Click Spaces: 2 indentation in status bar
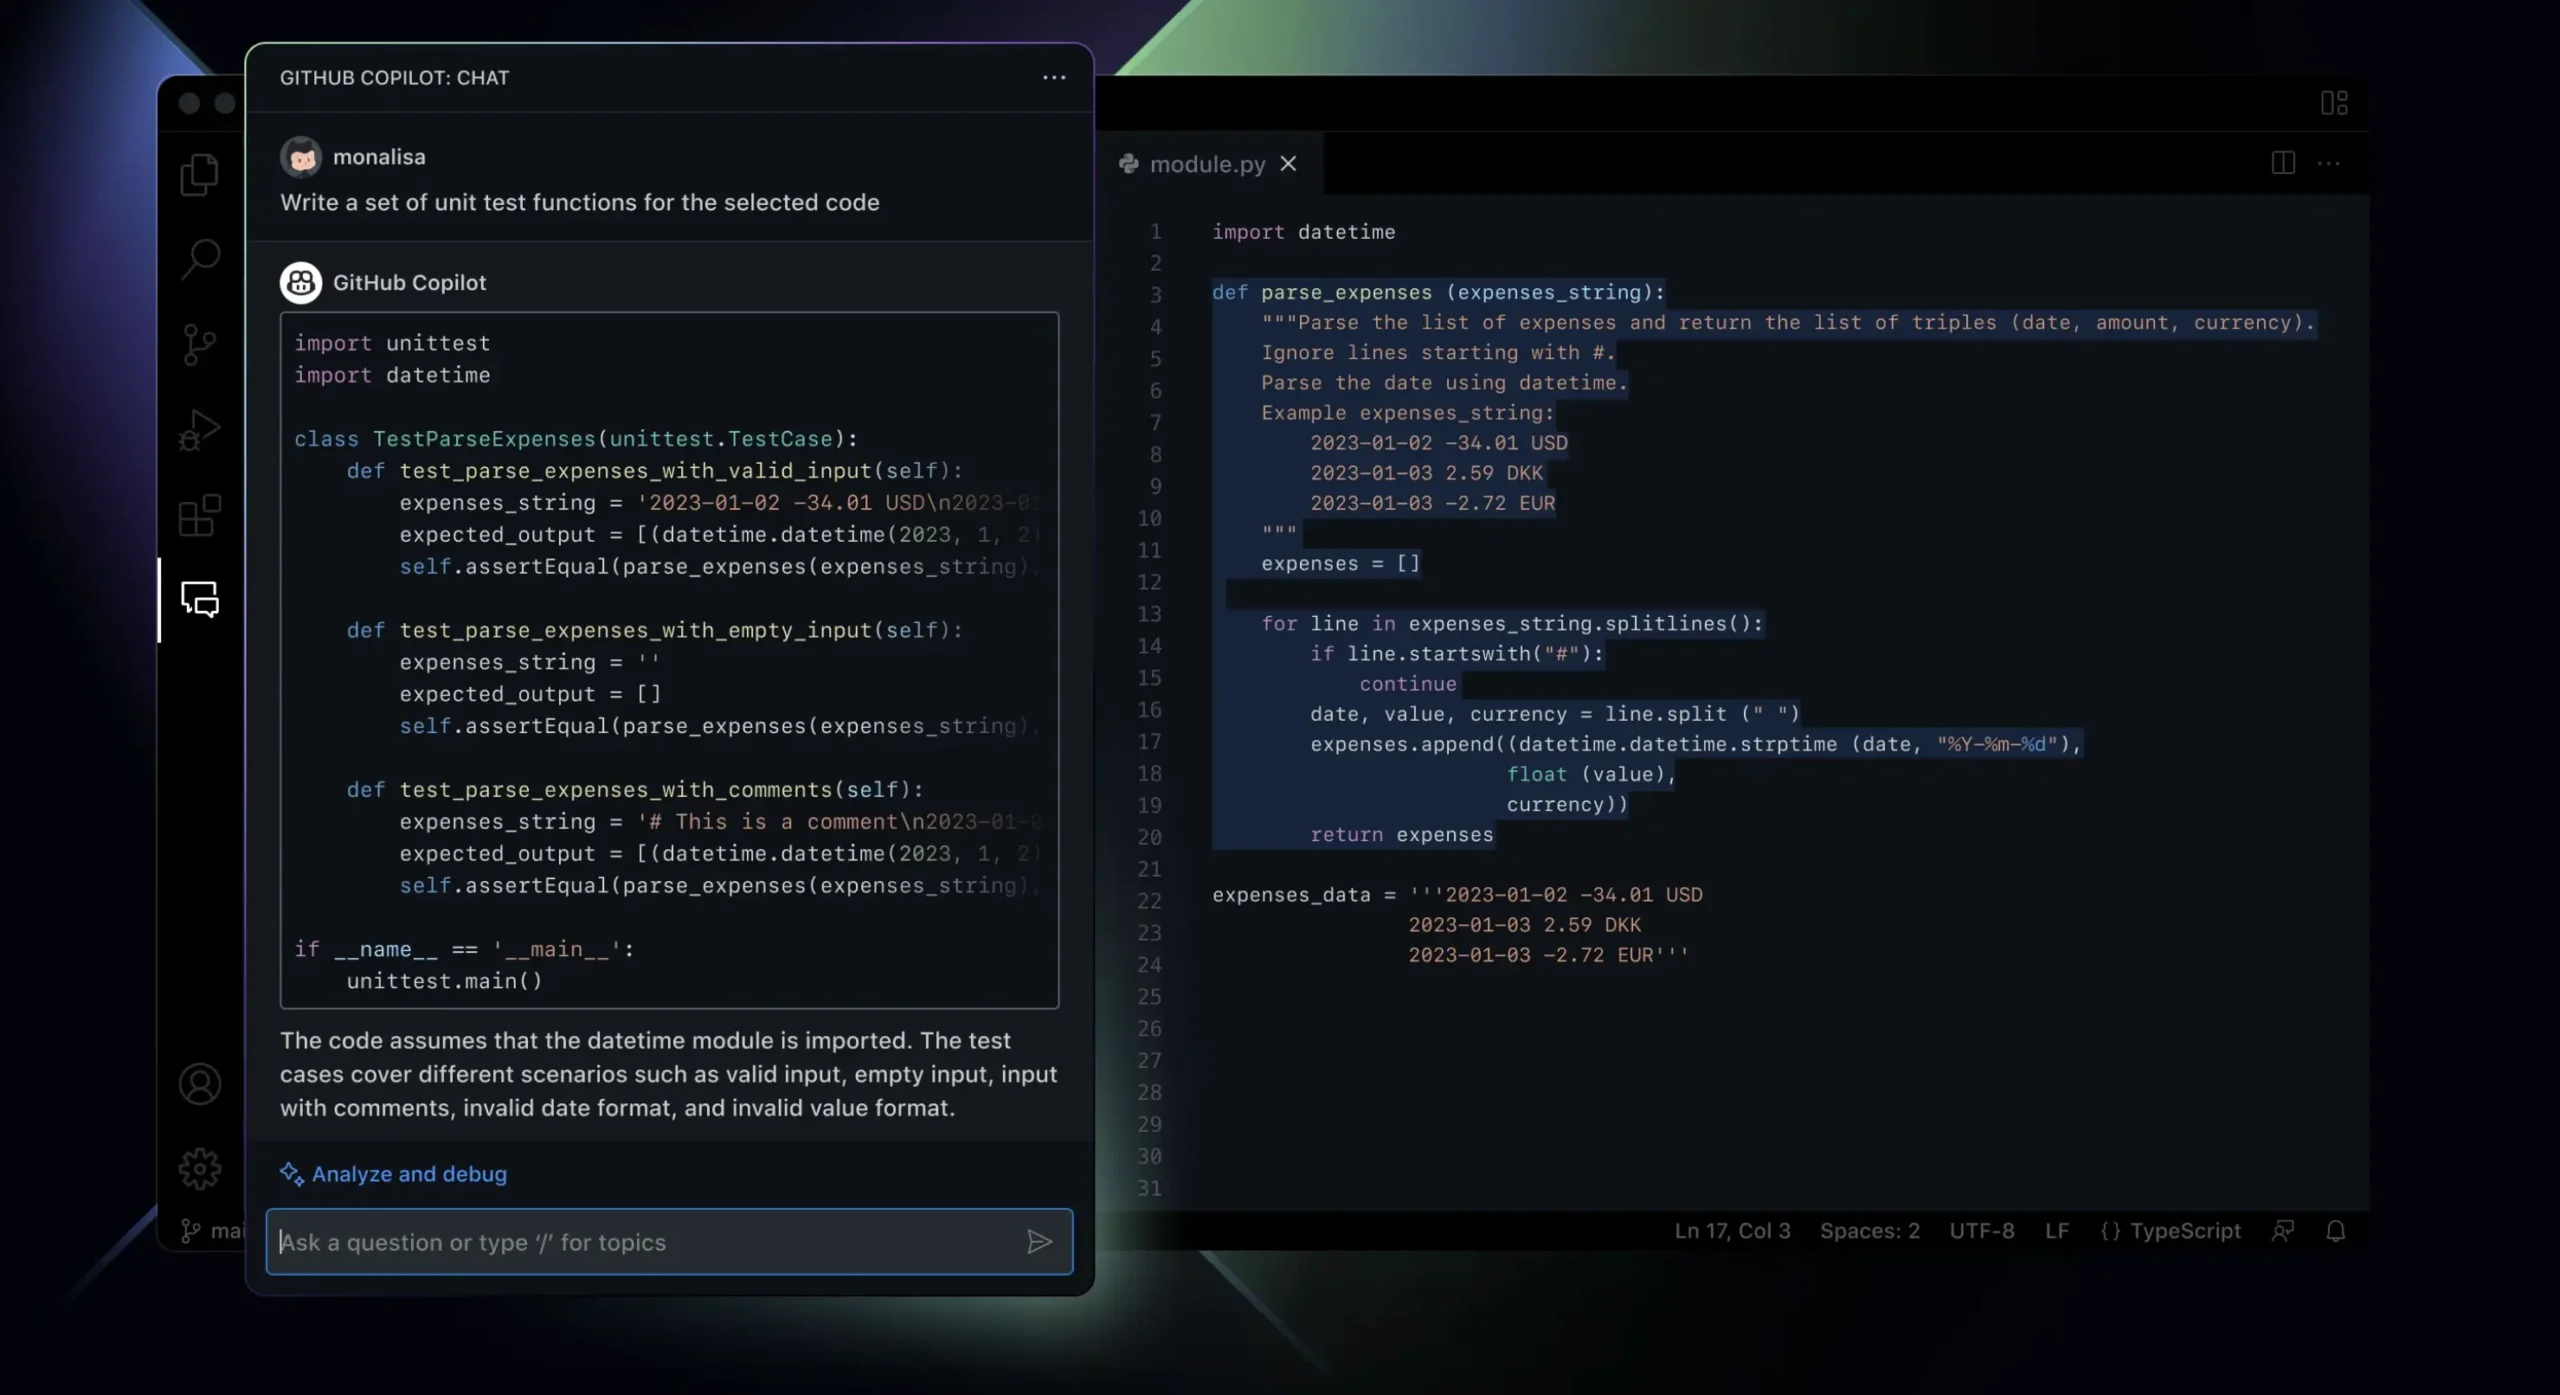The height and width of the screenshot is (1395, 2560). click(x=1869, y=1231)
